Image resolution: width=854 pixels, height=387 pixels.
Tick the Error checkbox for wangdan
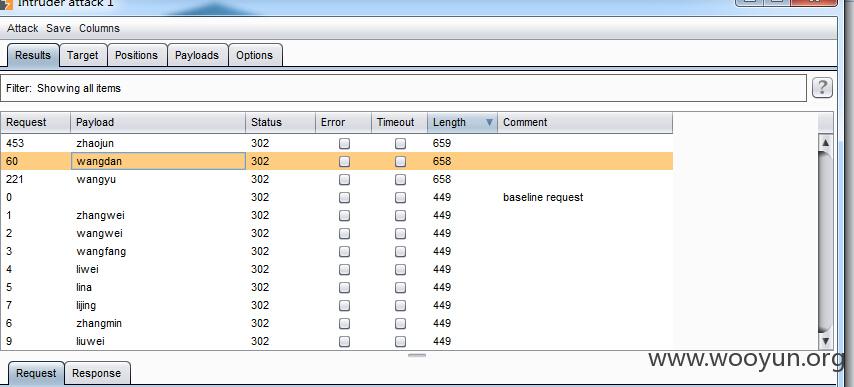pyautogui.click(x=344, y=162)
